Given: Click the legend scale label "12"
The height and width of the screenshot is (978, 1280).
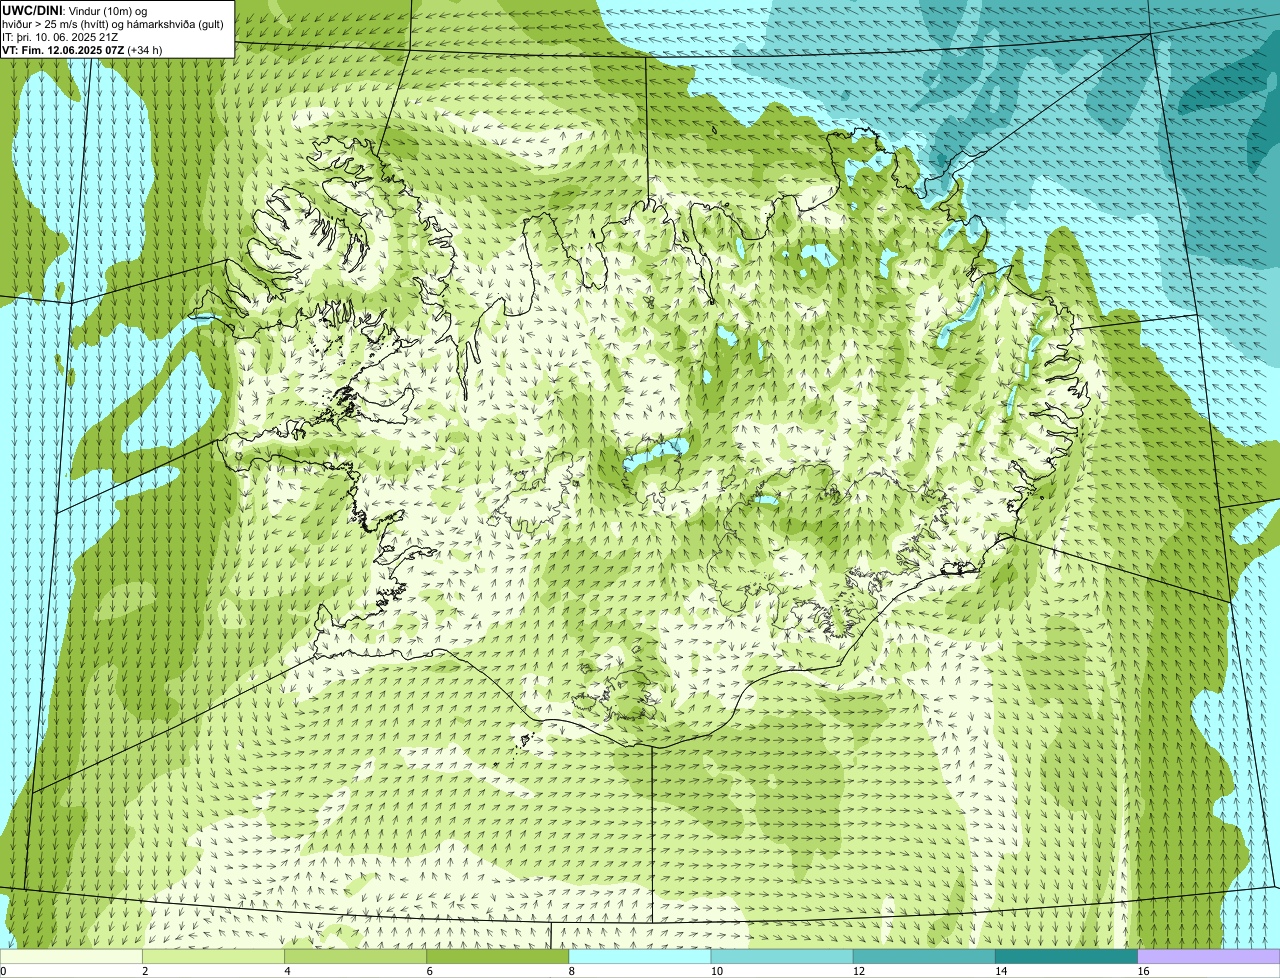Looking at the screenshot, I should [859, 971].
